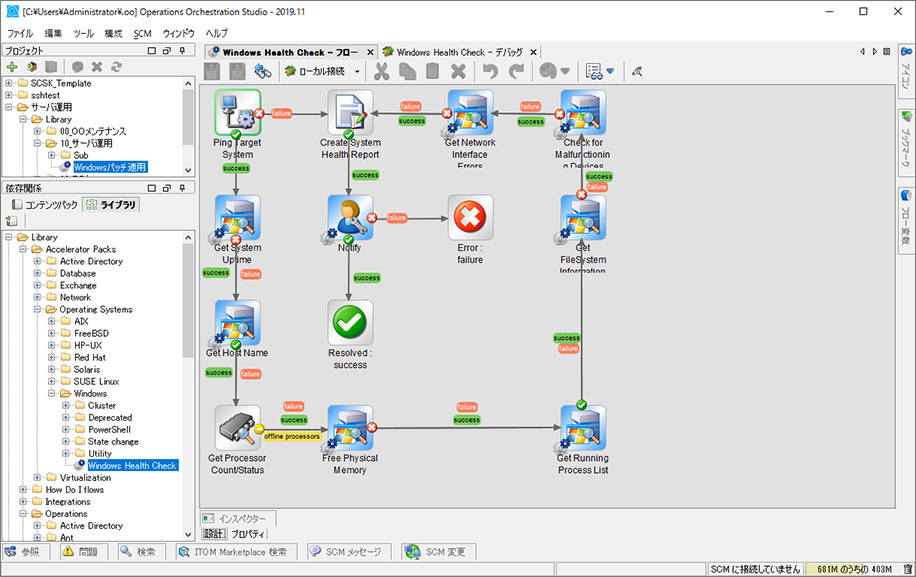Viewport: 916px width, 577px height.
Task: Select the Notify step icon
Action: tap(349, 218)
